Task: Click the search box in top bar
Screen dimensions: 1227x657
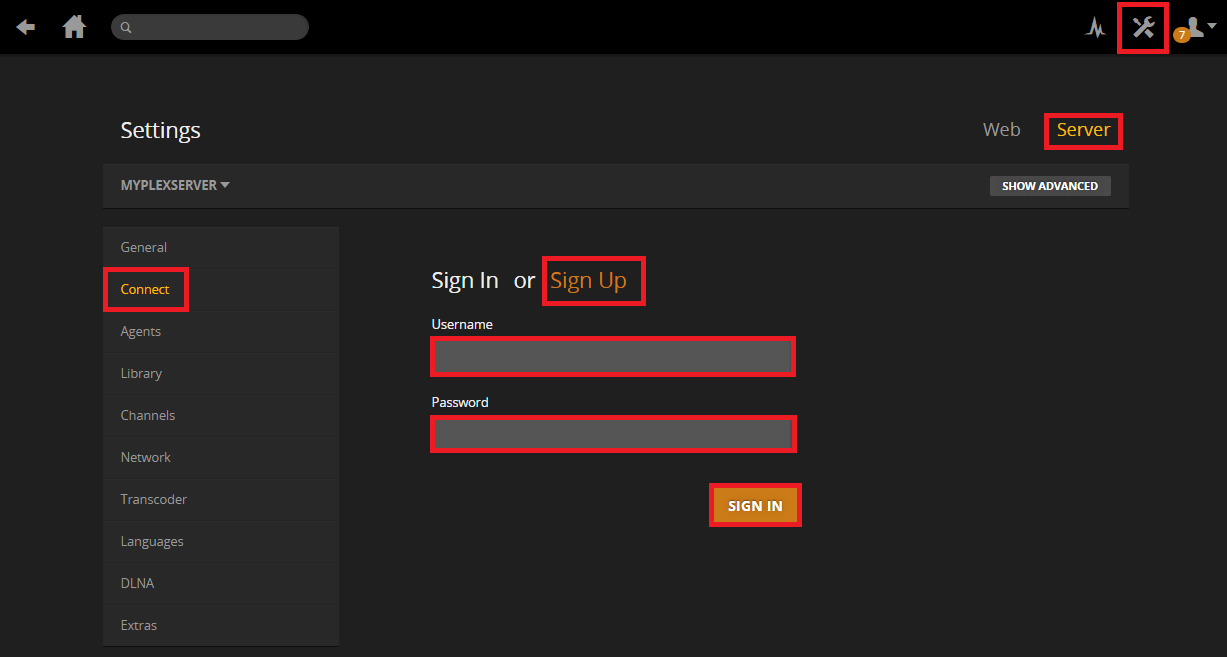Action: point(210,27)
